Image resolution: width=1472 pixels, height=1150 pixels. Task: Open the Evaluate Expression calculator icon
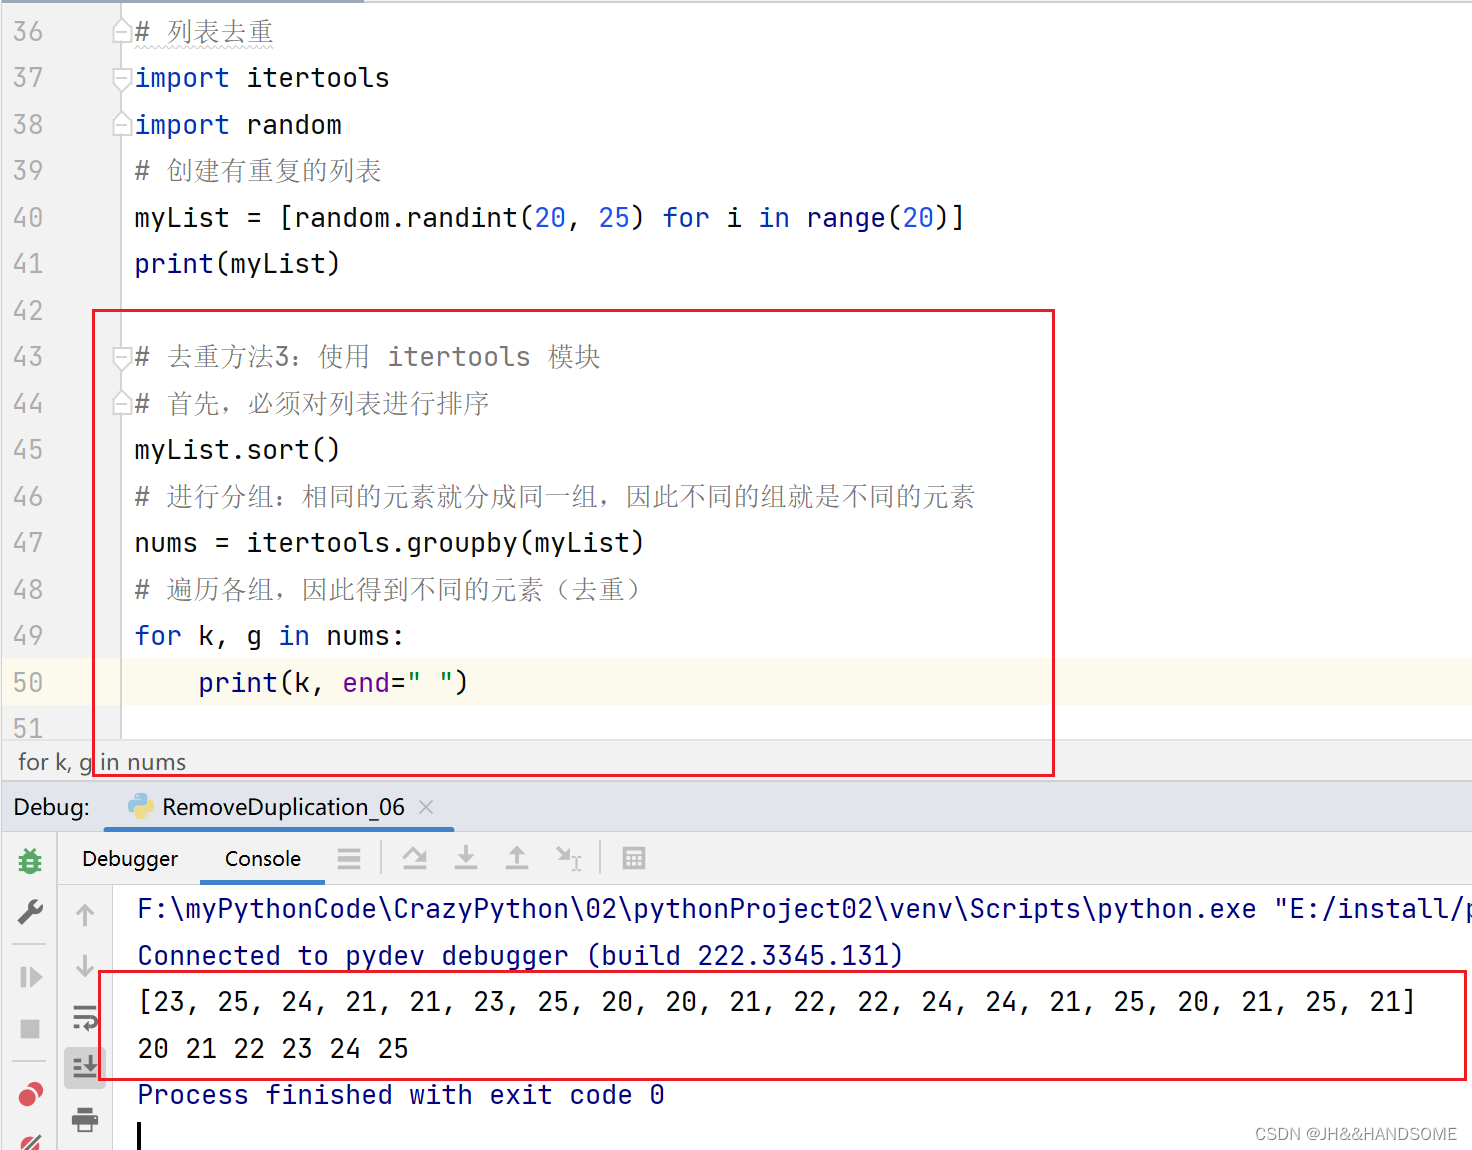tap(634, 858)
